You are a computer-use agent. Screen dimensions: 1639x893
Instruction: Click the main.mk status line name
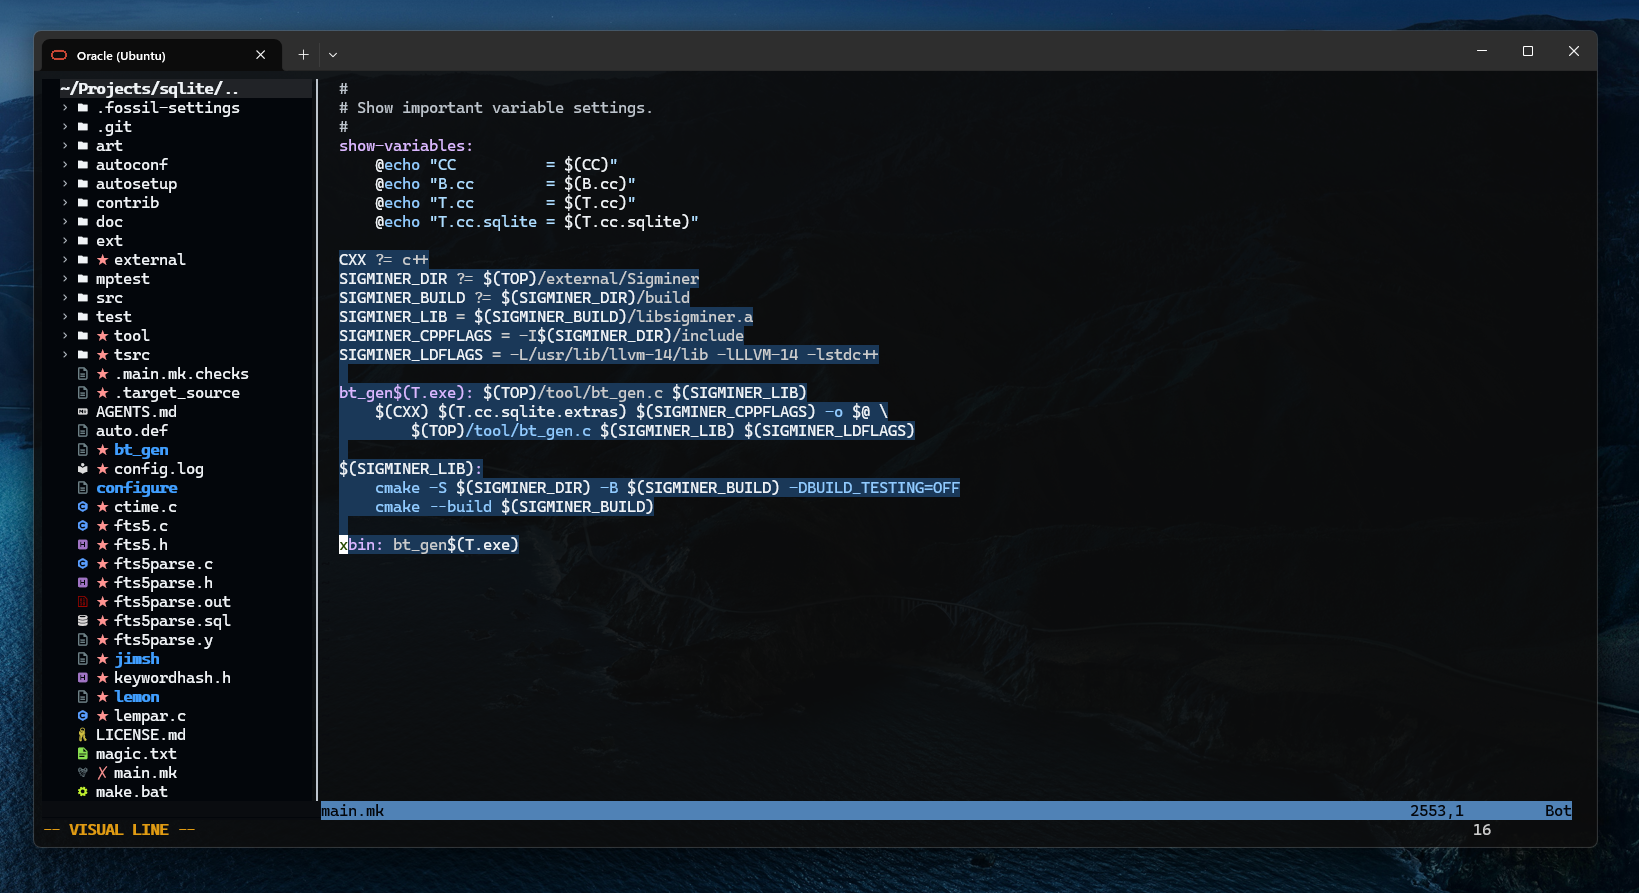point(353,811)
